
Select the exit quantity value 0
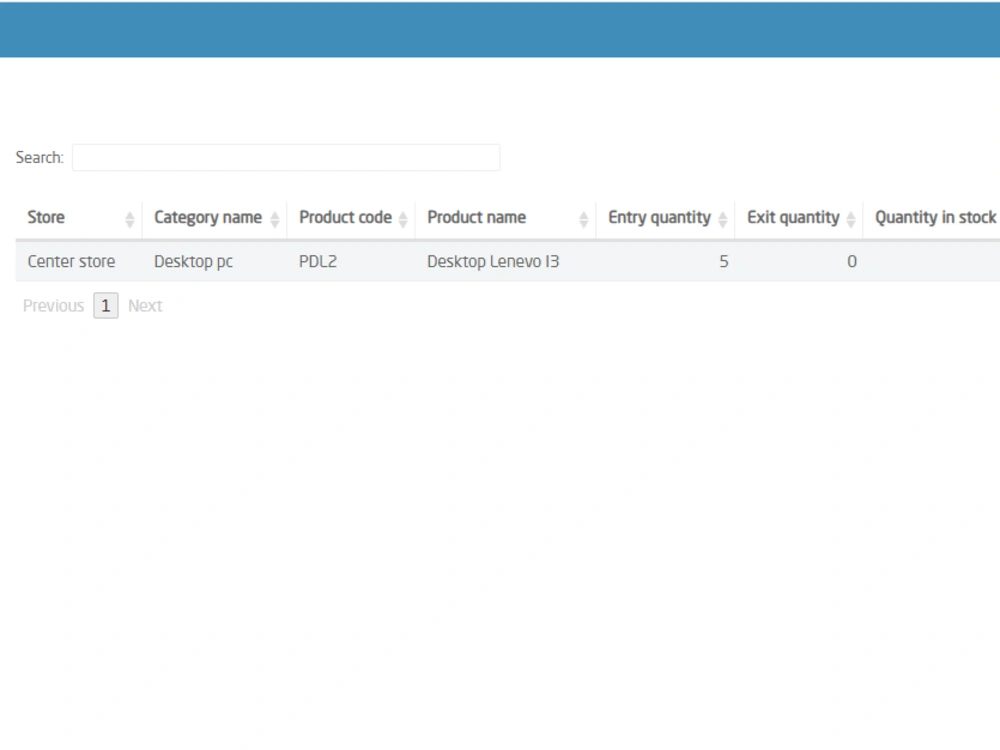click(852, 261)
